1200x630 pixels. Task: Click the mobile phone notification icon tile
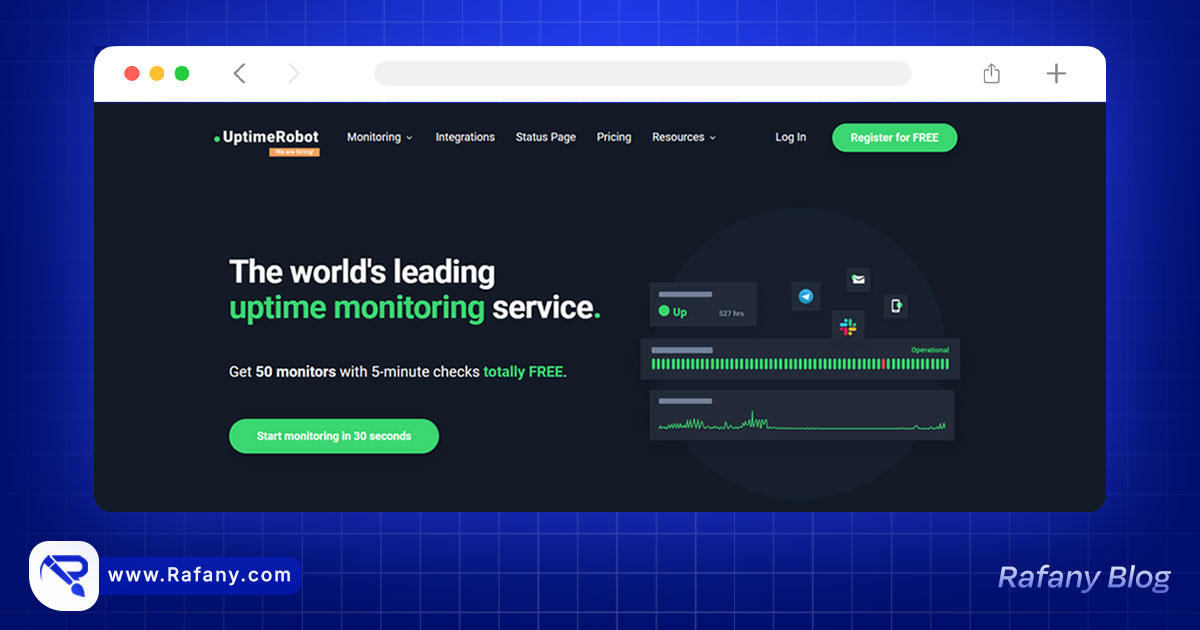click(x=896, y=306)
